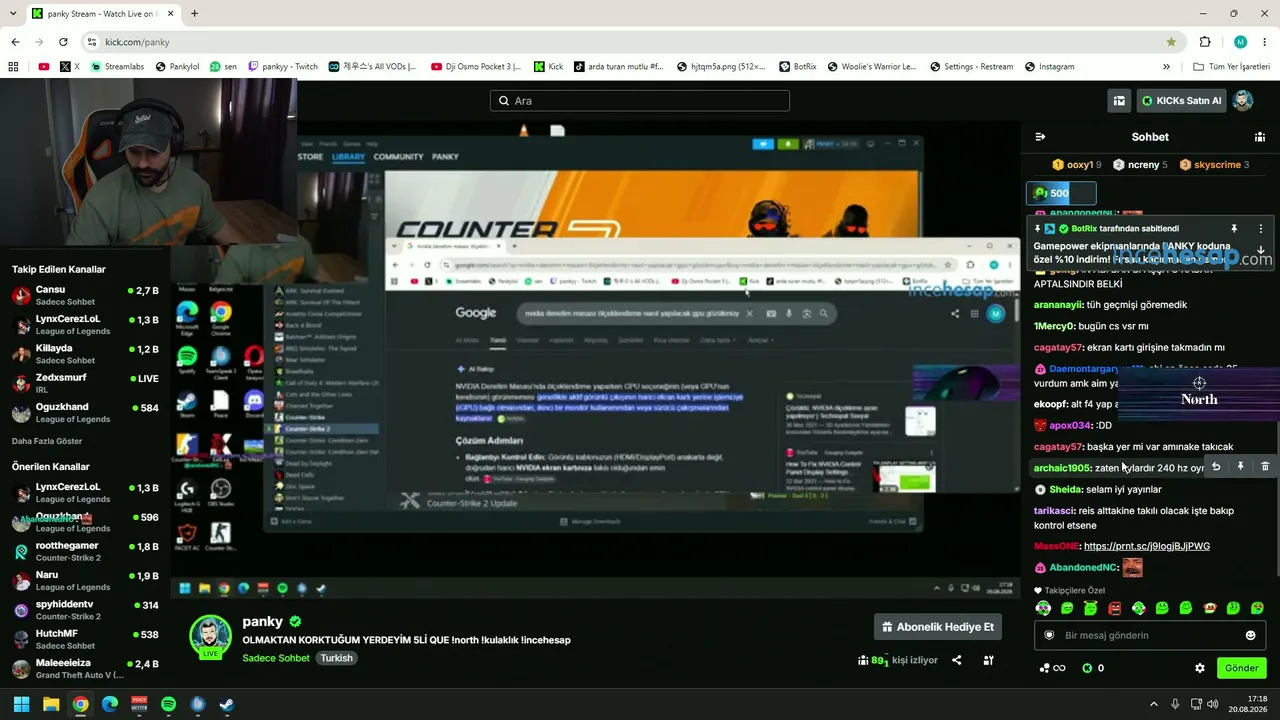Pin archaic1905's chat message

tap(1241, 467)
